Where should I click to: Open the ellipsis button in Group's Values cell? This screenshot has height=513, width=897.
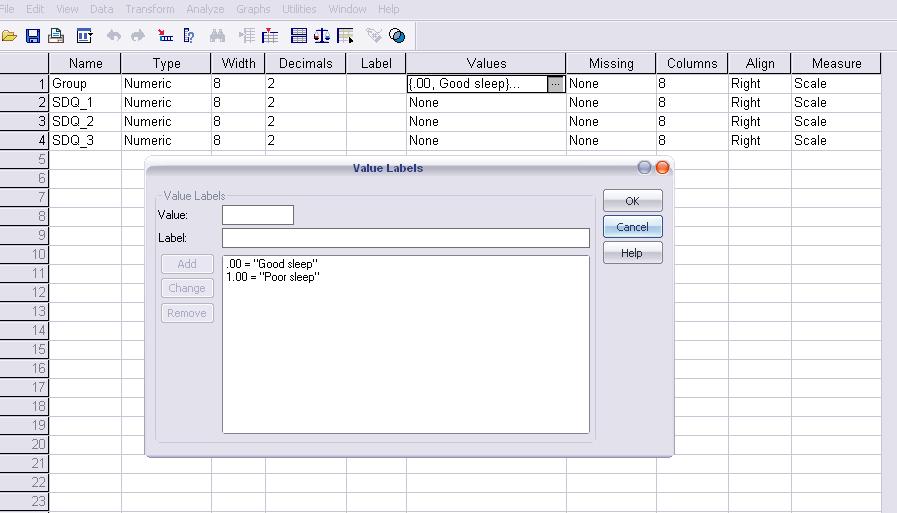tap(556, 85)
